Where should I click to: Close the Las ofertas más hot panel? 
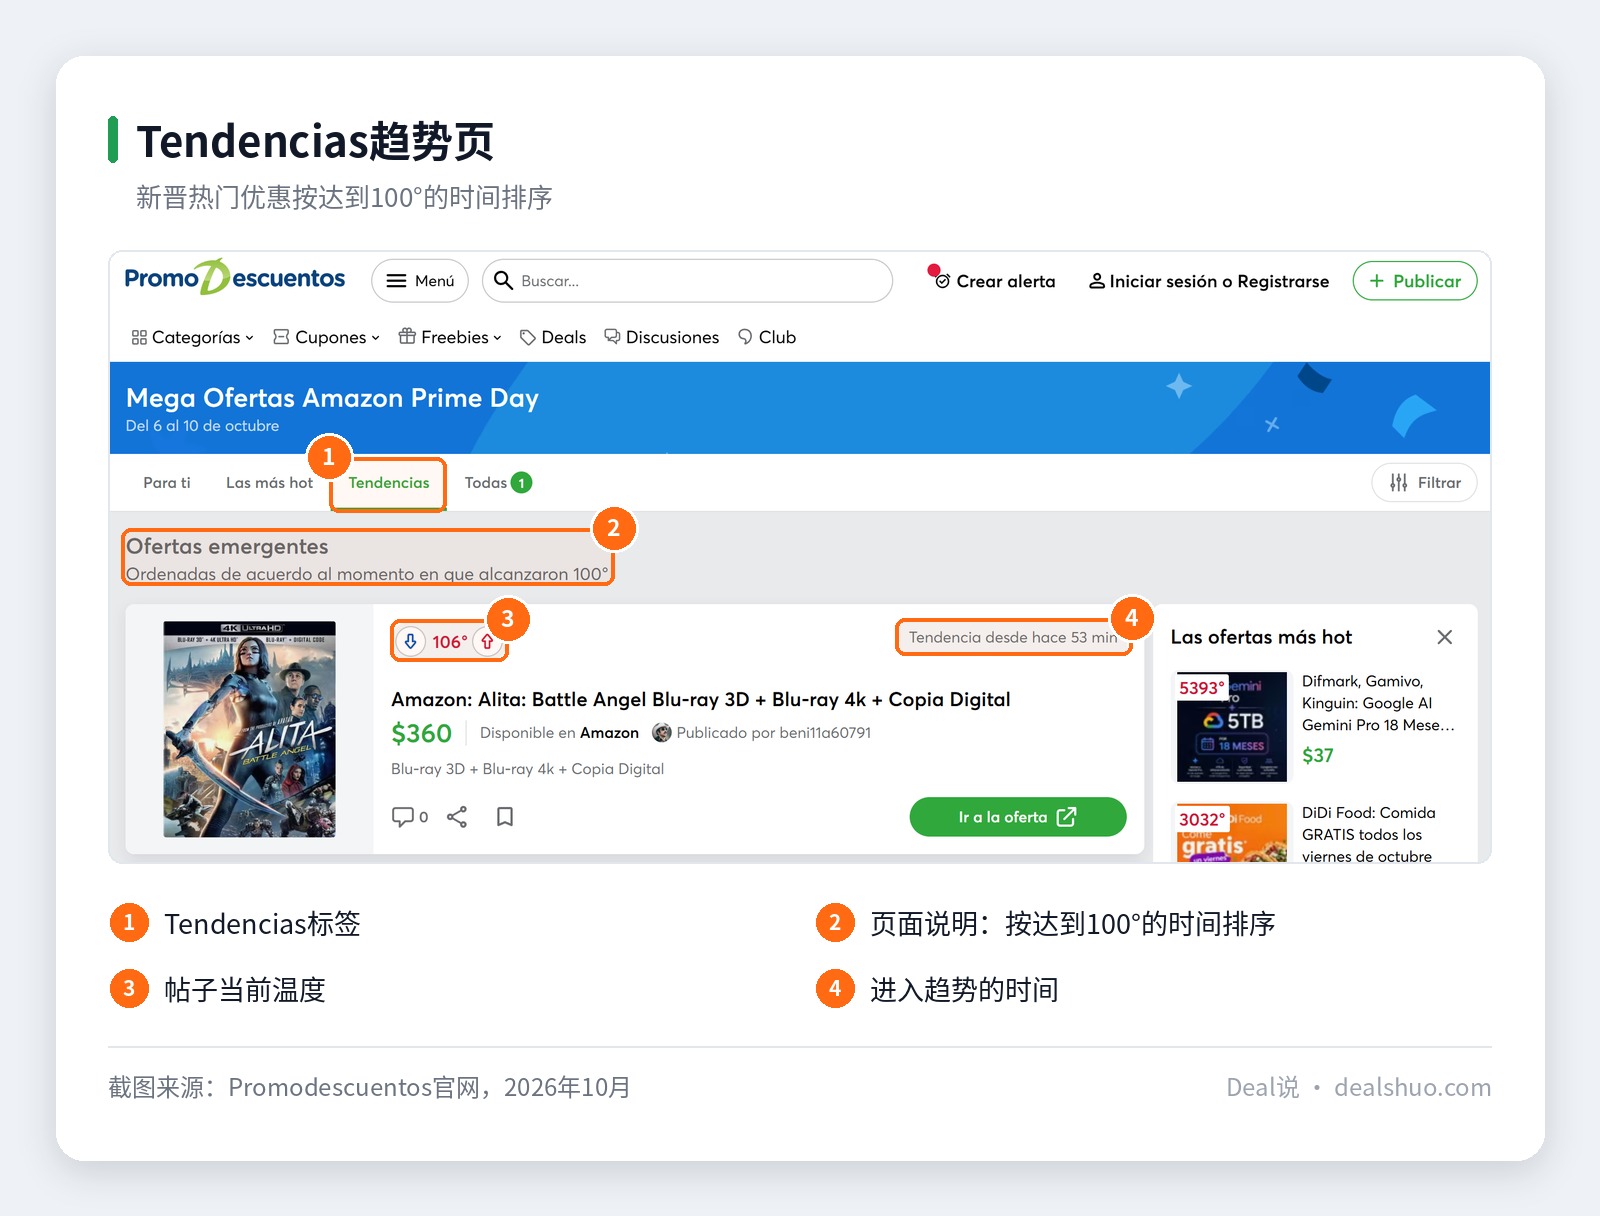[x=1445, y=637]
